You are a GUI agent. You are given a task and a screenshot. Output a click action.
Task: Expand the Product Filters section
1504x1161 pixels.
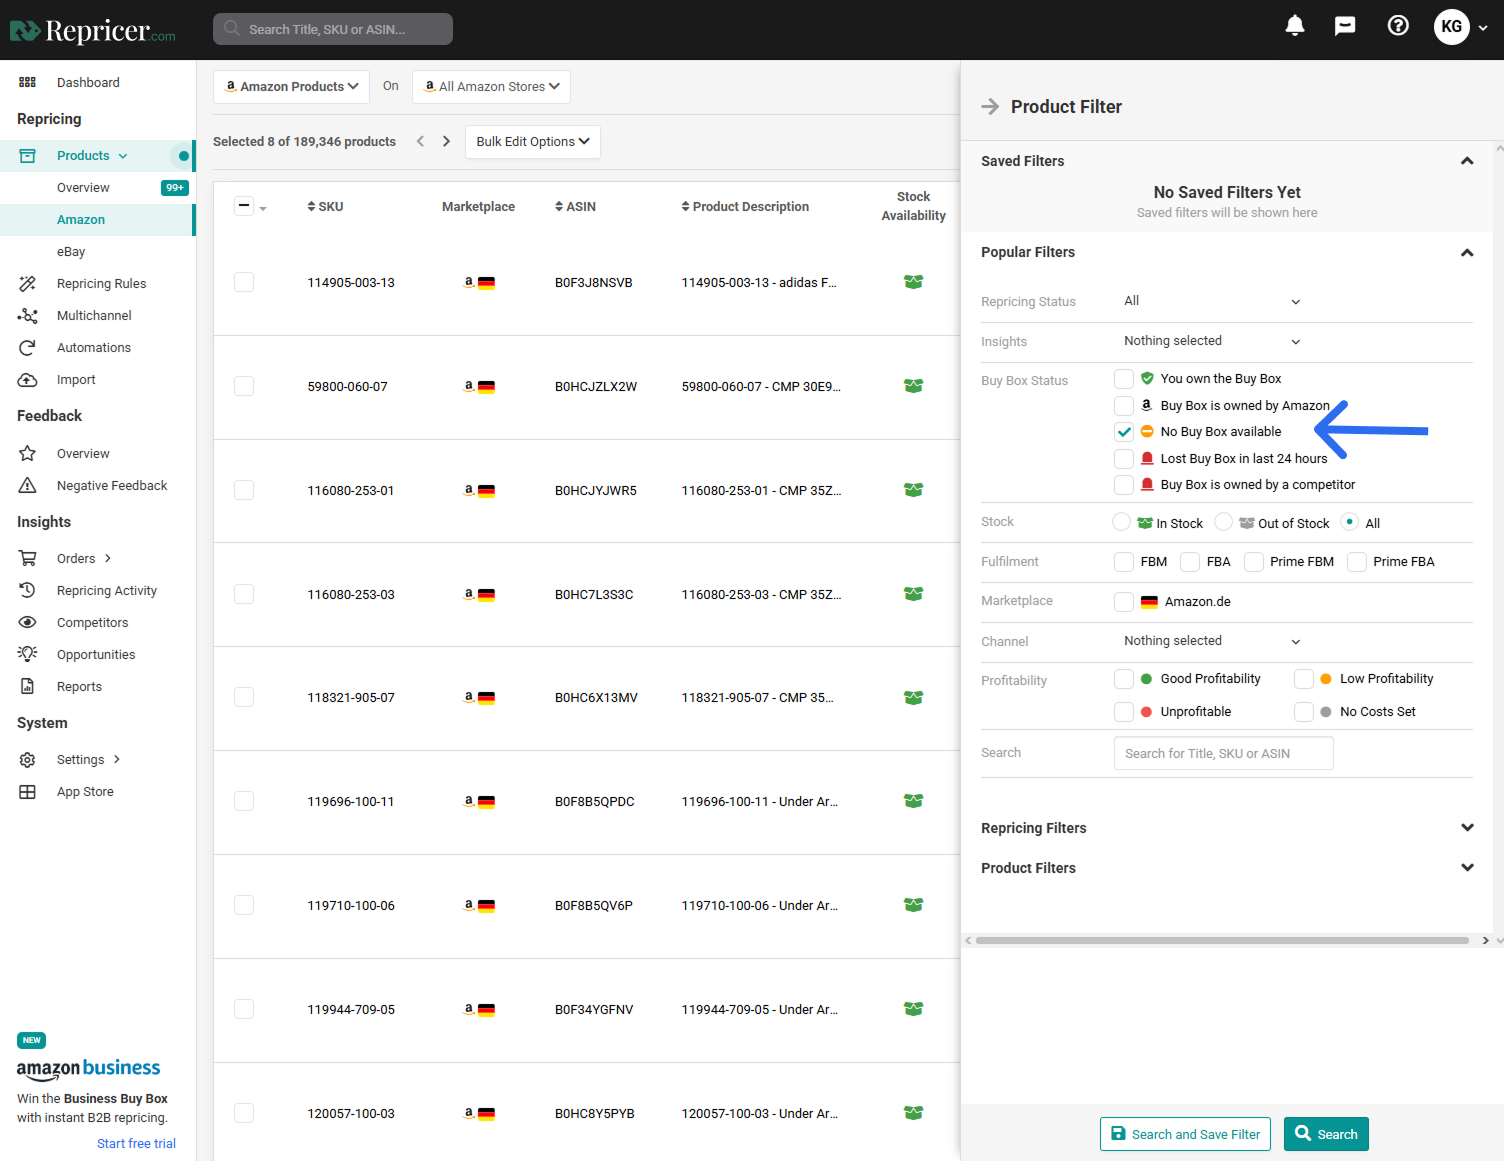click(x=1467, y=868)
